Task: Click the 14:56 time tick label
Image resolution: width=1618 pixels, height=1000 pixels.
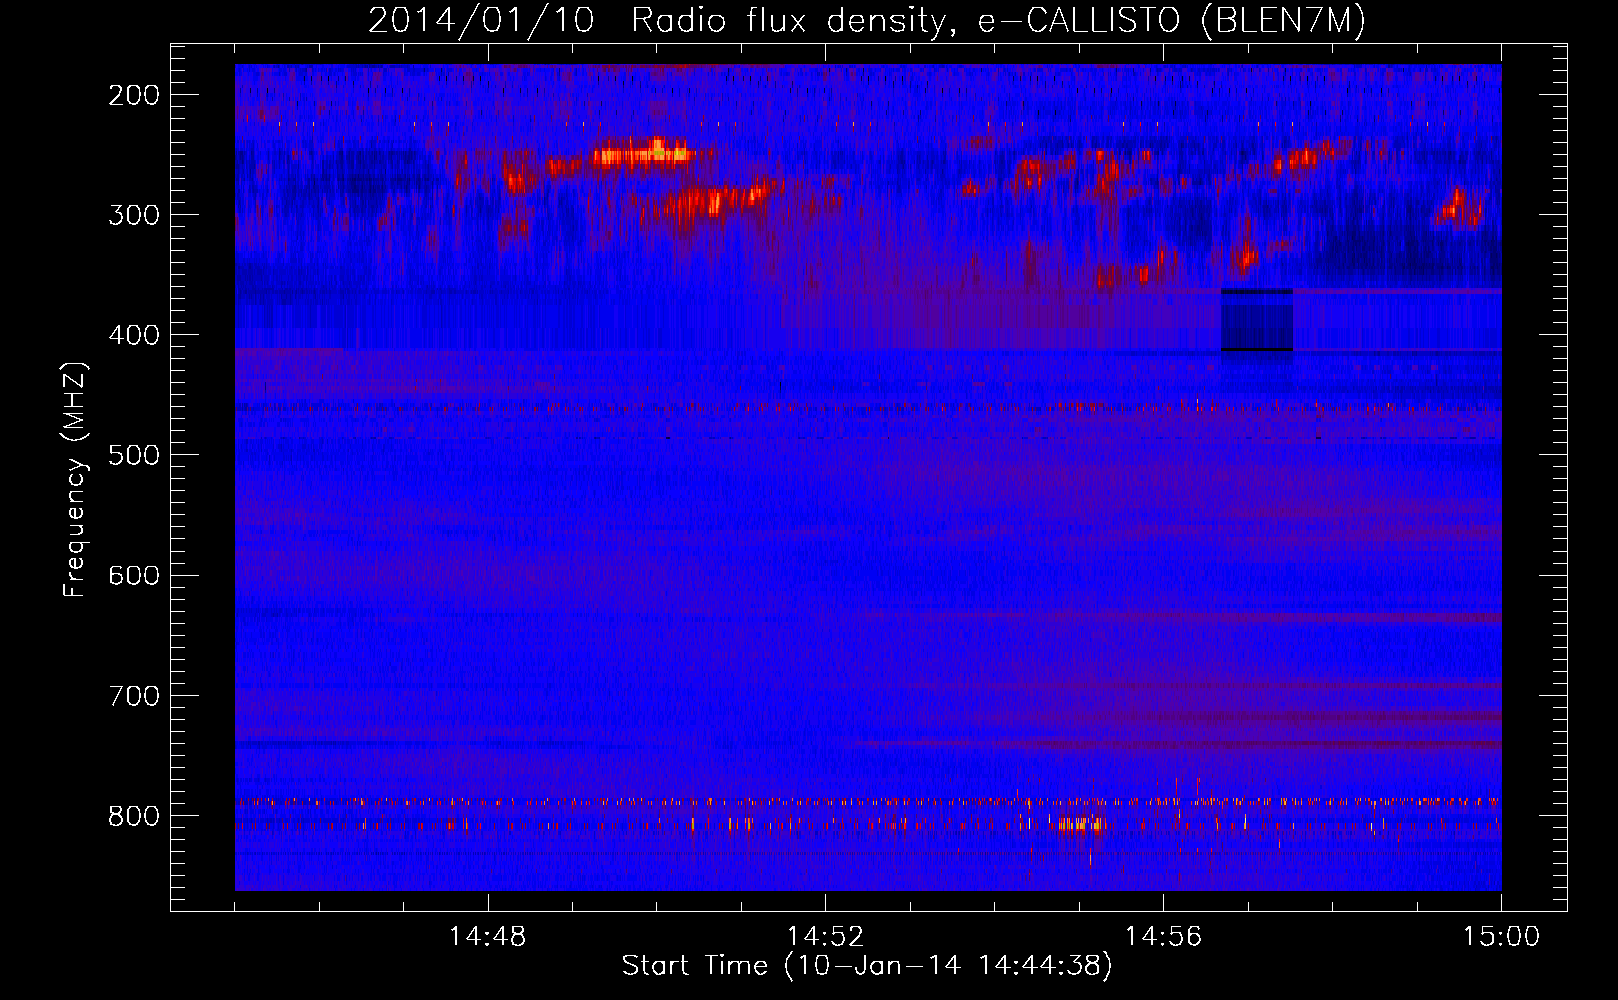Action: [1163, 937]
